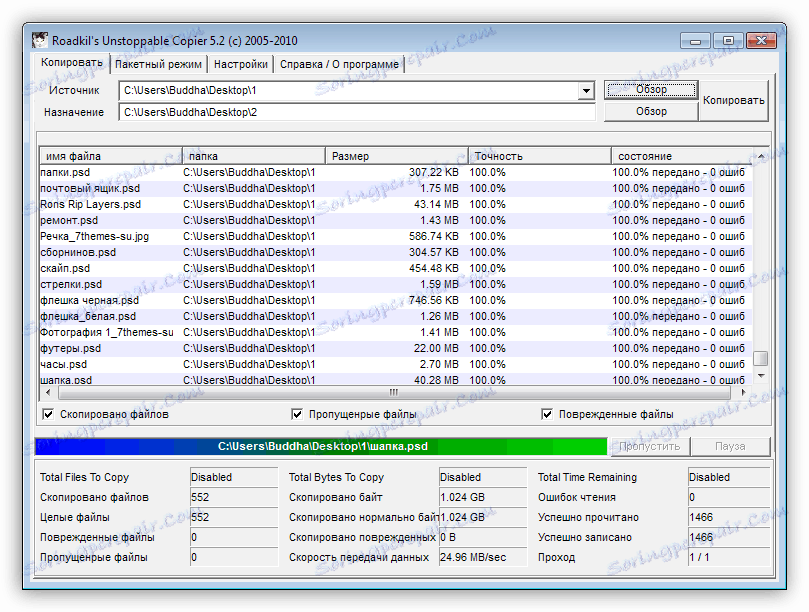
Task: Select file Речка_7themes-su.jpg
Action: (x=94, y=236)
